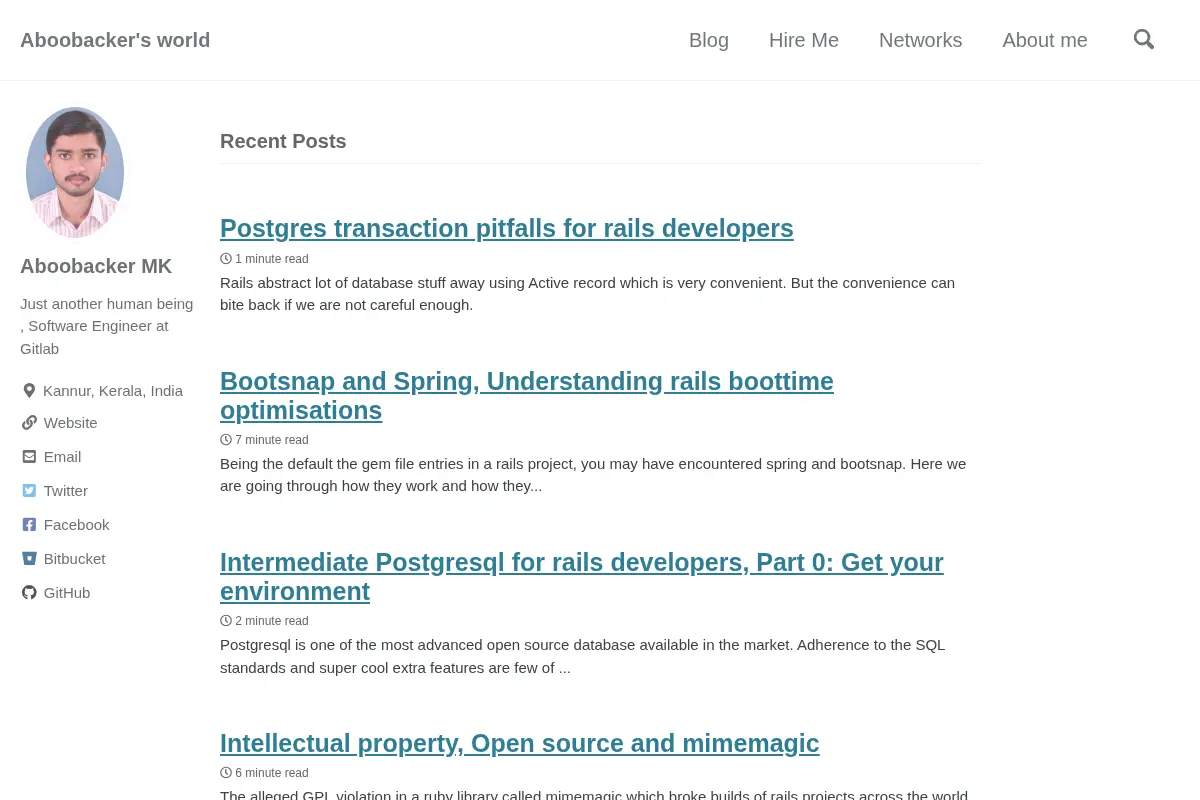Click the Facebook icon in sidebar
The height and width of the screenshot is (800, 1200).
[29, 524]
